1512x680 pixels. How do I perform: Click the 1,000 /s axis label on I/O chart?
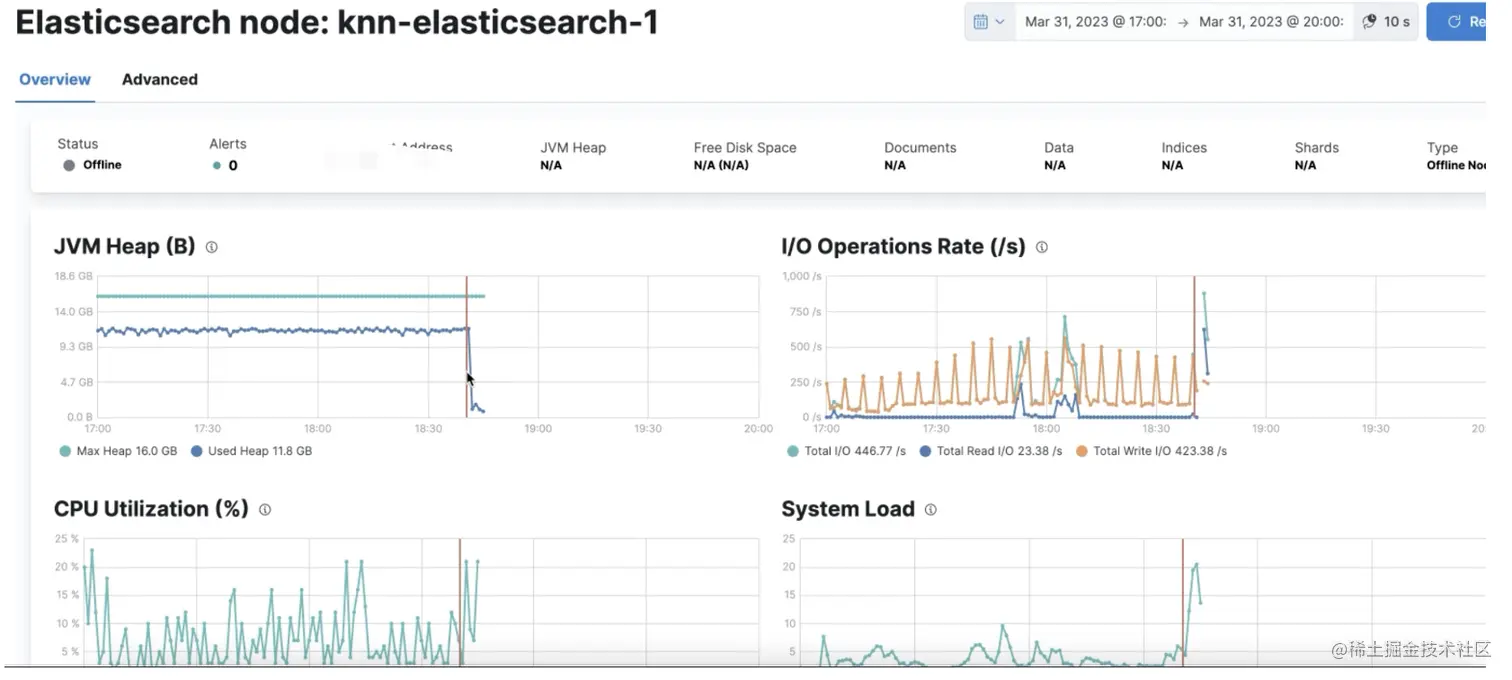coord(802,276)
